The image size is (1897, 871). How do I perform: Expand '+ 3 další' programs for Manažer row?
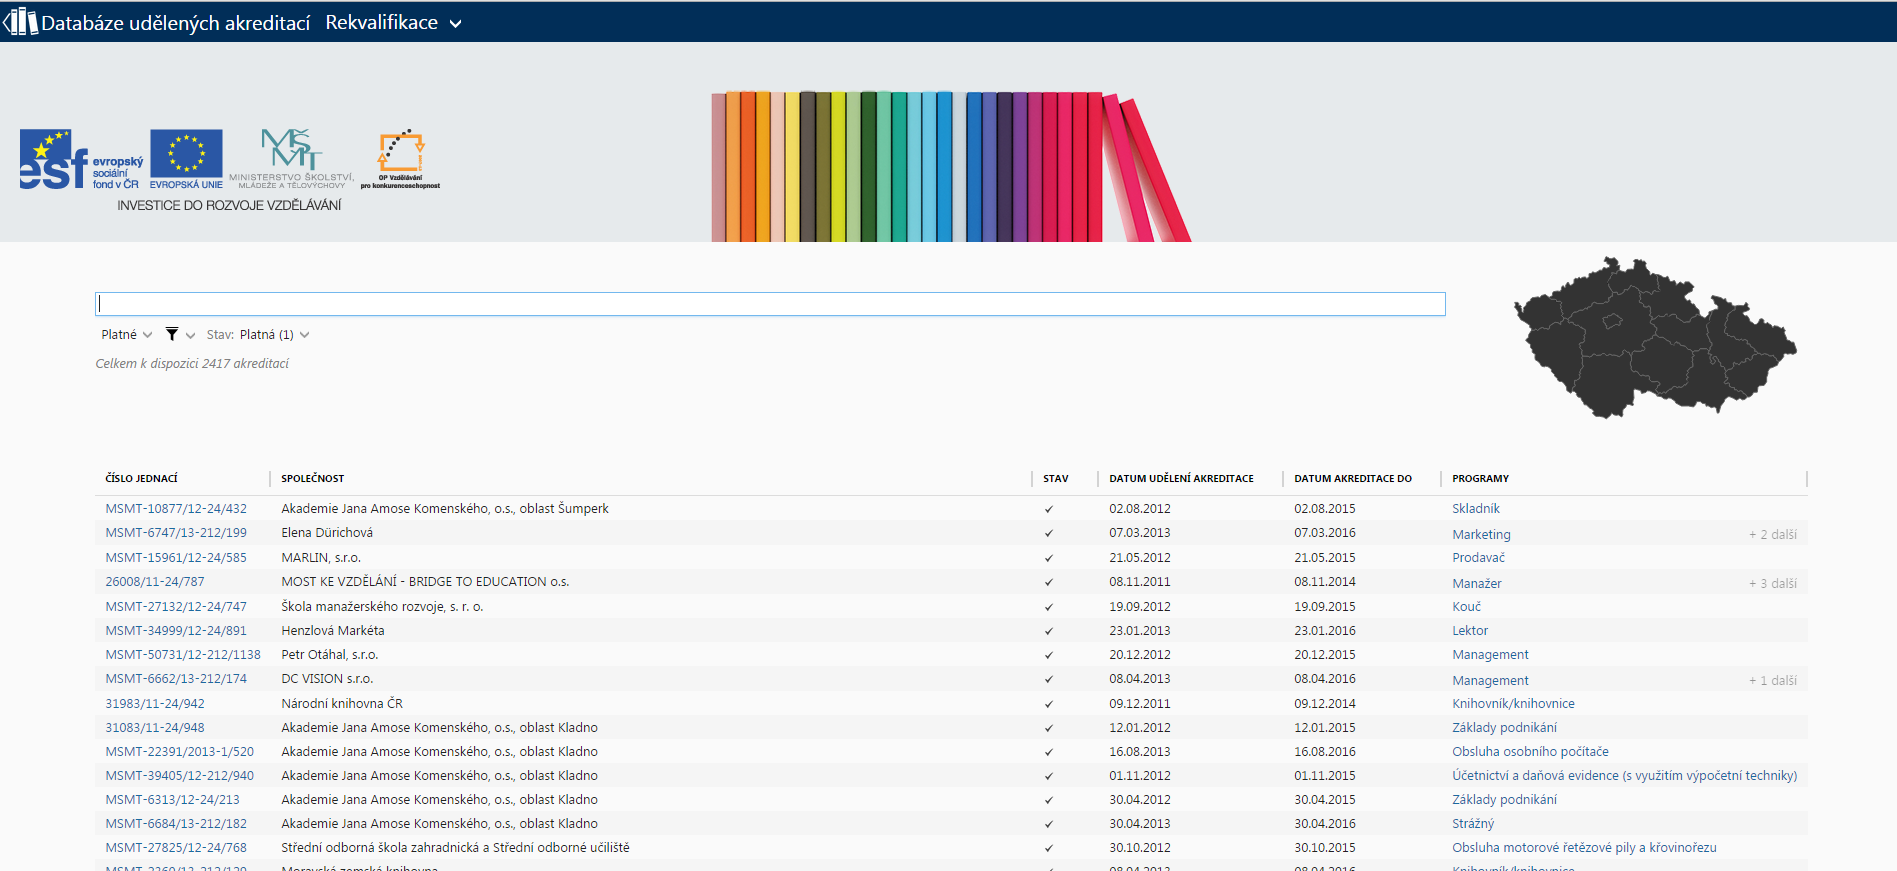1772,583
